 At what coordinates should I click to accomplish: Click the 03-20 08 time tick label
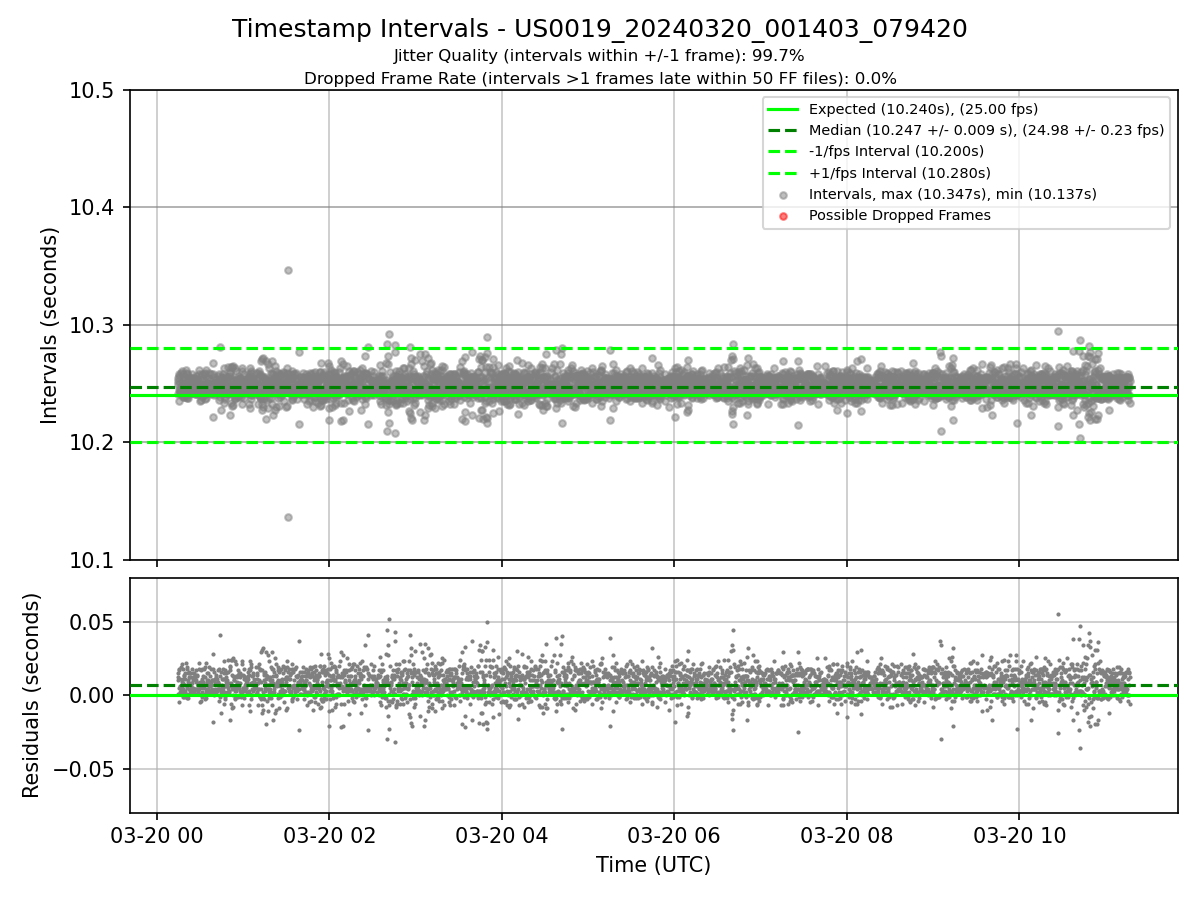click(x=846, y=834)
